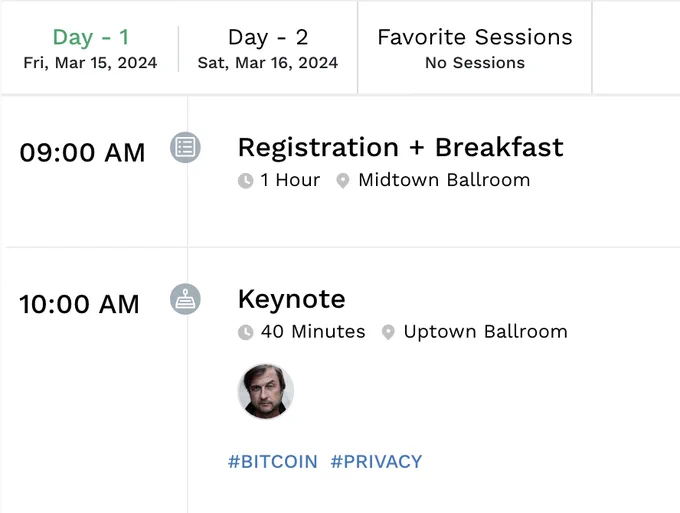Switch to the Day - 1 tab
680x513 pixels.
click(90, 48)
